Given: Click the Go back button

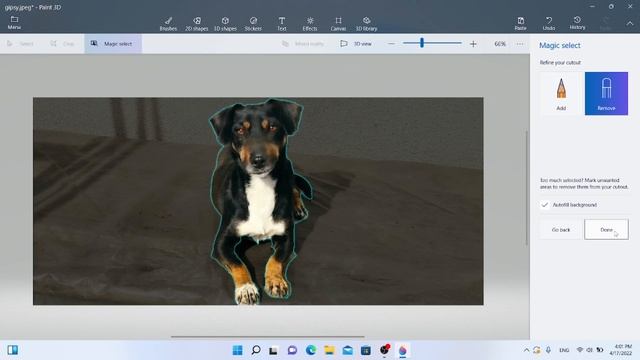Looking at the screenshot, I should pos(561,230).
